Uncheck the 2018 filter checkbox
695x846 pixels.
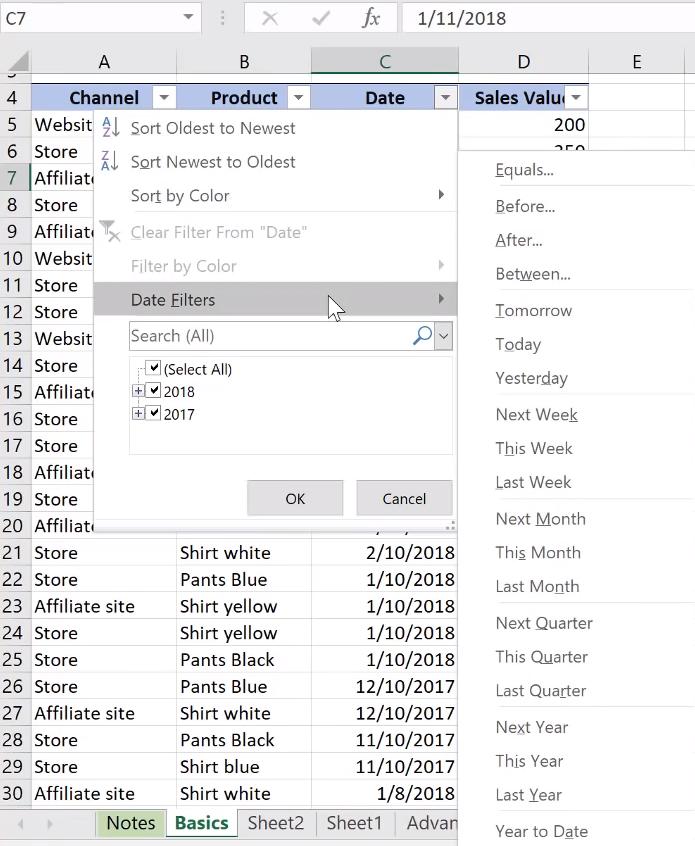(x=153, y=391)
